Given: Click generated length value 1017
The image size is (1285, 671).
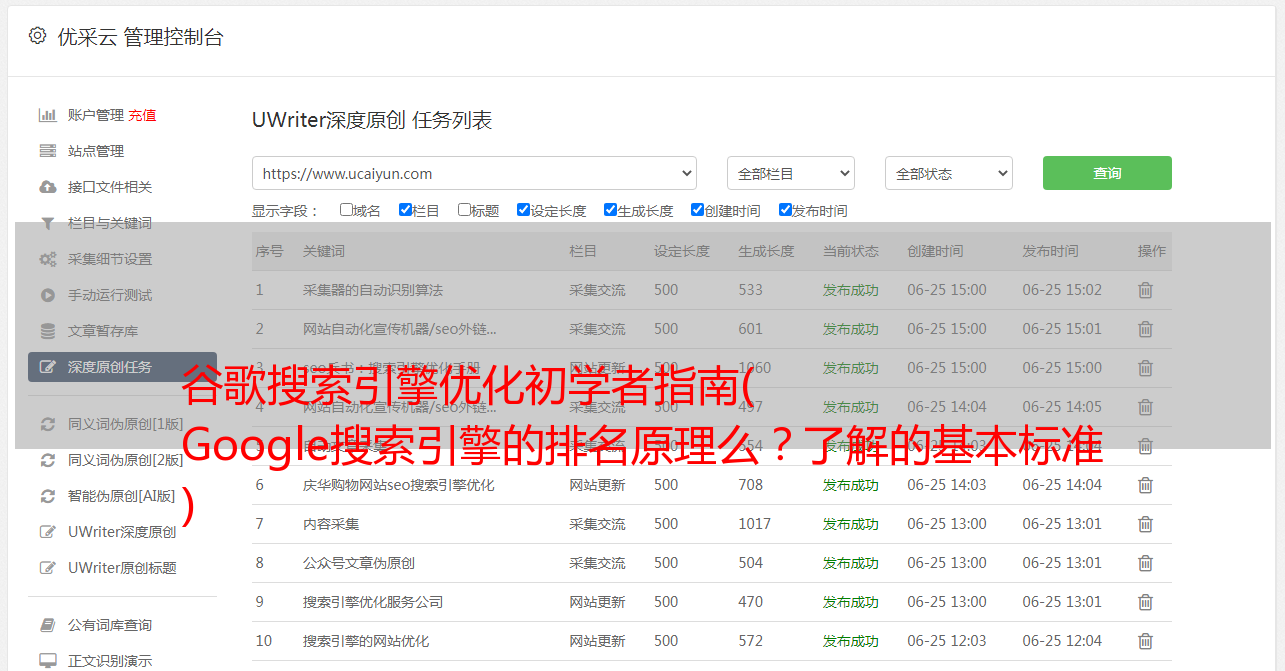Looking at the screenshot, I should point(755,524).
